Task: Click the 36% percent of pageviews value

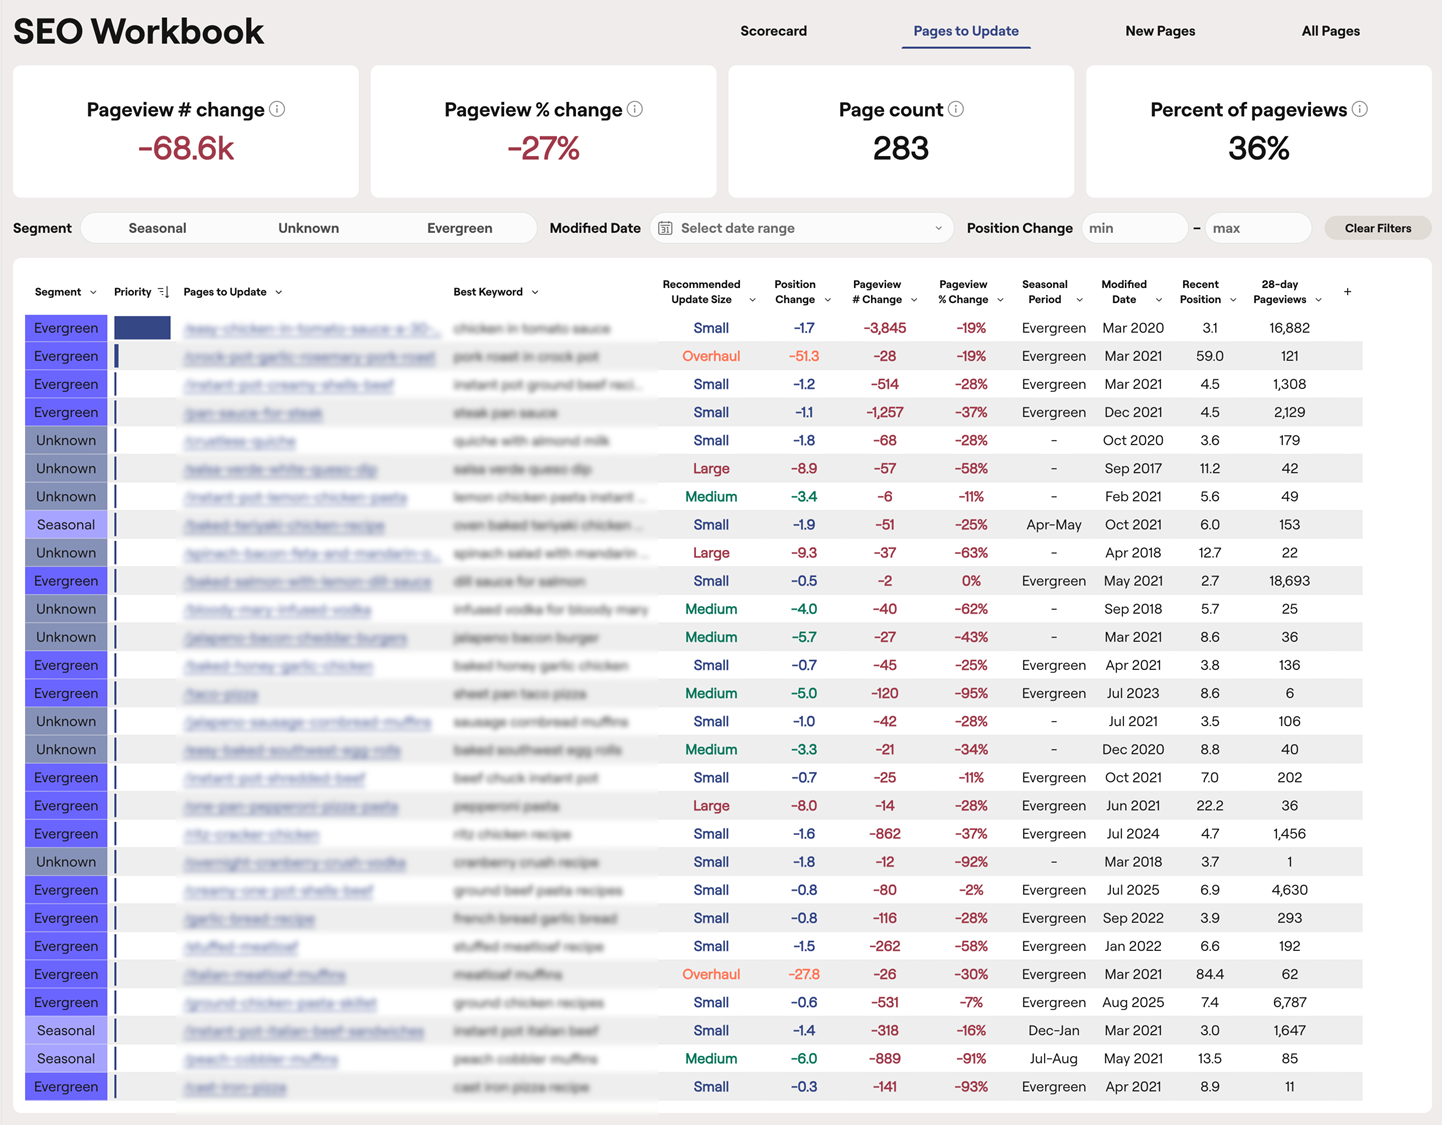Action: tap(1259, 149)
